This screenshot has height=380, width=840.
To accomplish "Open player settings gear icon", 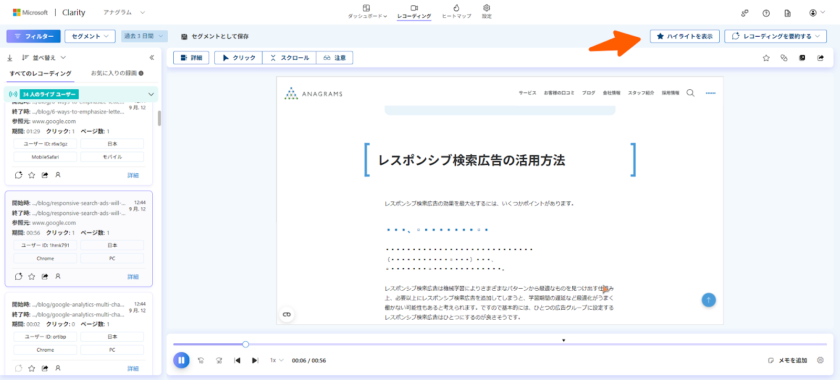I will tap(820, 360).
